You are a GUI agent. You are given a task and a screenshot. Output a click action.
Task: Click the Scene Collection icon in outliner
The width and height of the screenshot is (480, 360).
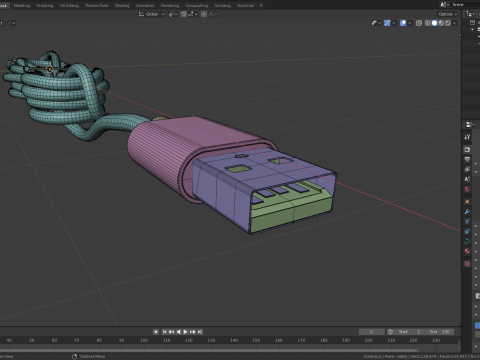point(472,22)
